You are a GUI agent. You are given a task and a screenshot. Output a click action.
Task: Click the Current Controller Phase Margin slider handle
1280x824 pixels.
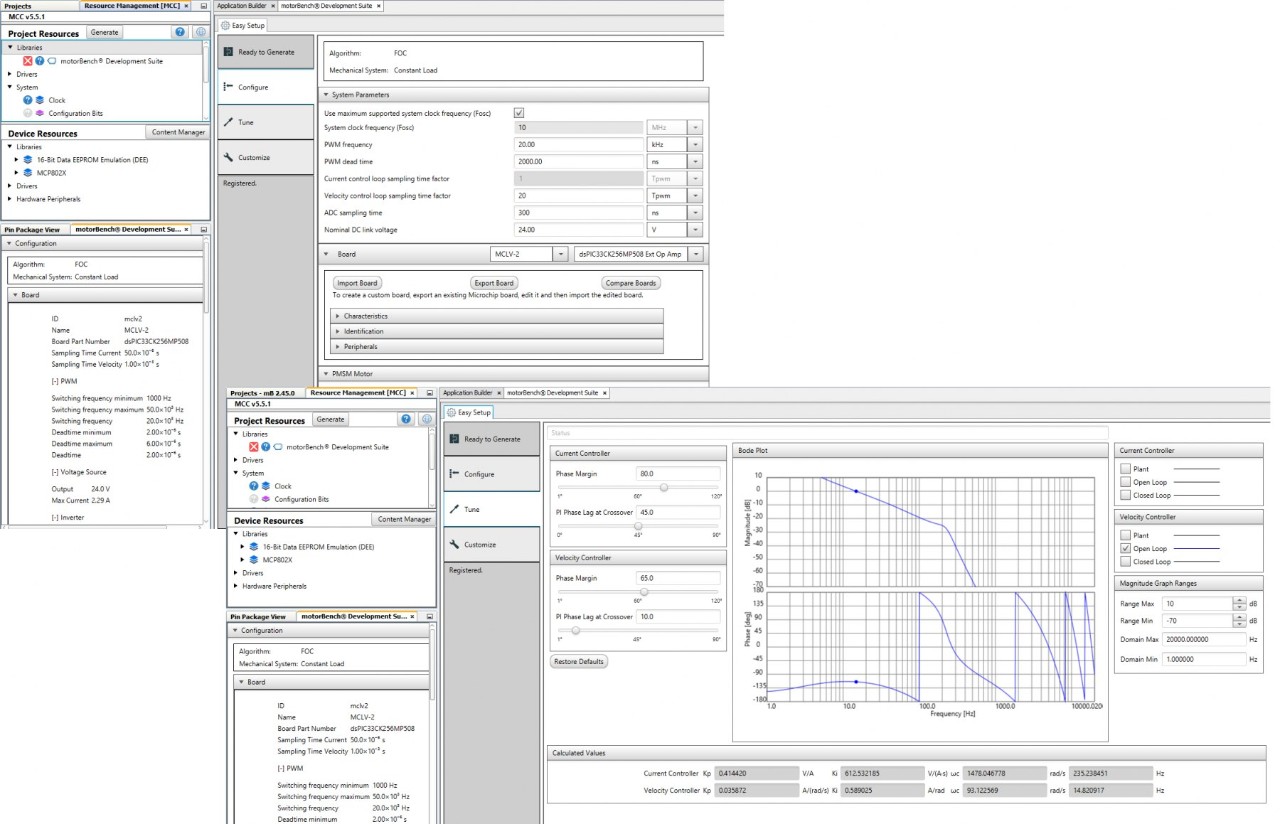click(x=664, y=487)
